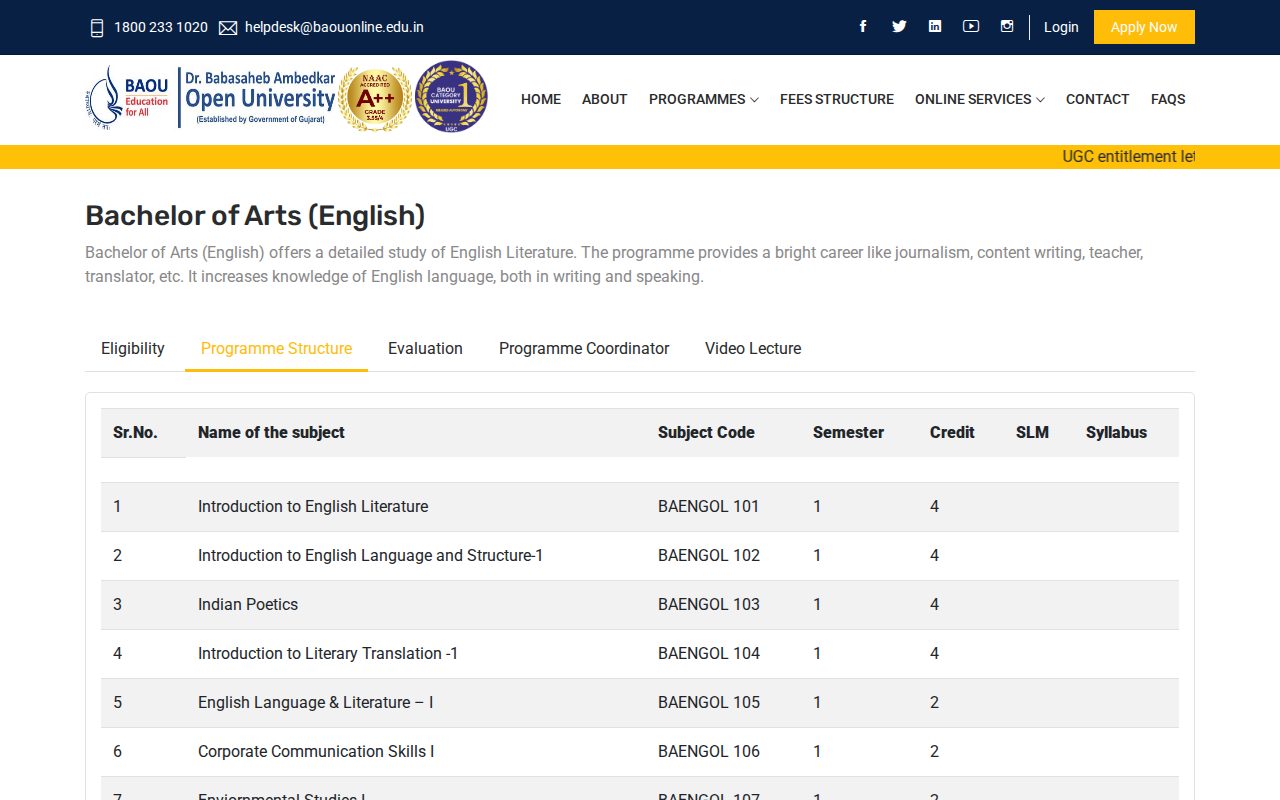
Task: Click the 1800 233 1020 phone number
Action: point(161,27)
